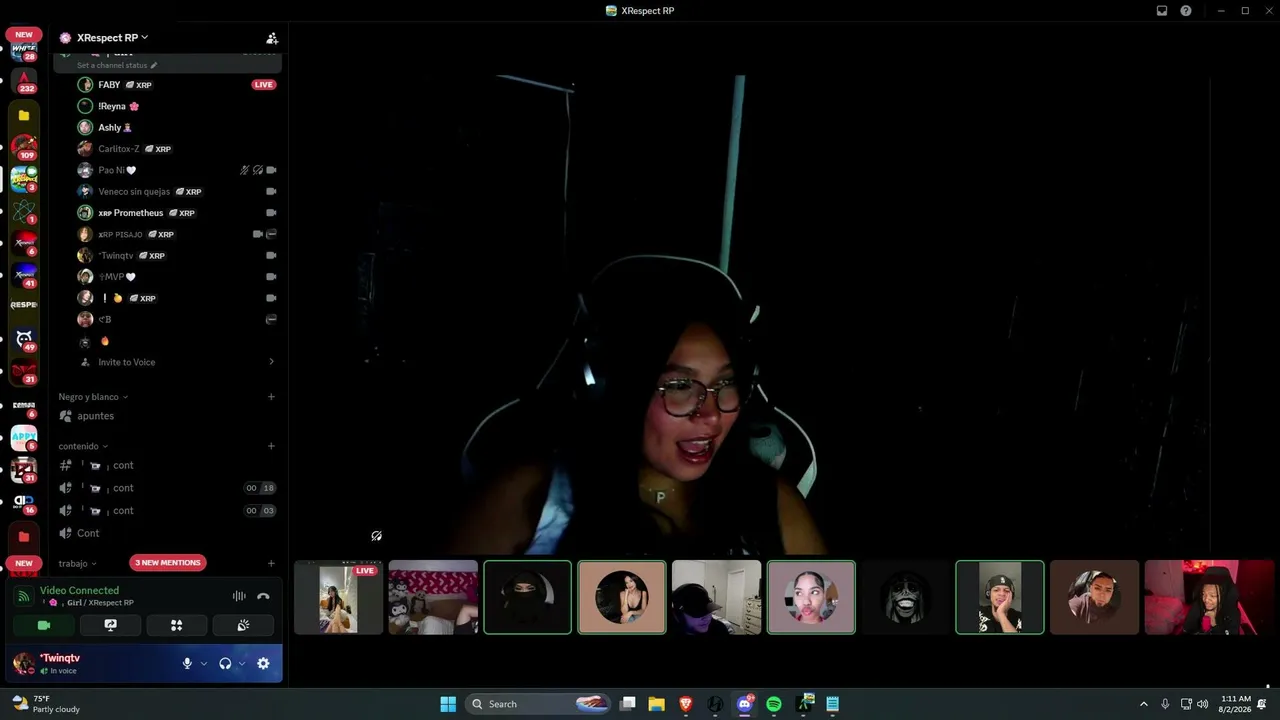Click the camera icon on Veneco sin quejas row
Screen dimensions: 1280x720
(x=271, y=191)
